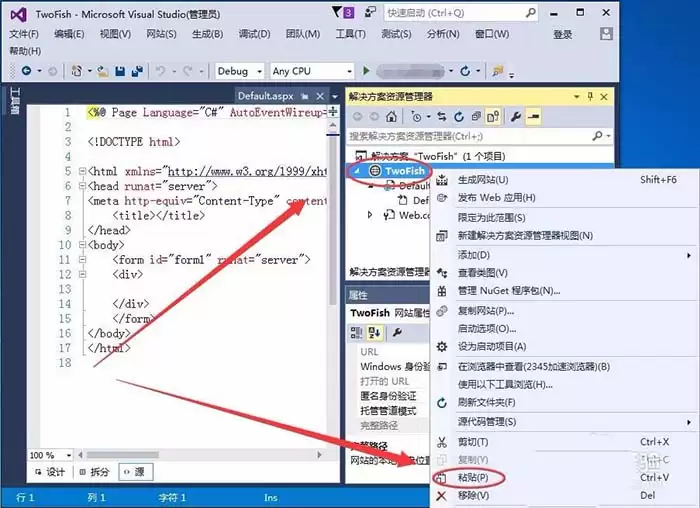Click the notifications flag icon in title bar

336,12
